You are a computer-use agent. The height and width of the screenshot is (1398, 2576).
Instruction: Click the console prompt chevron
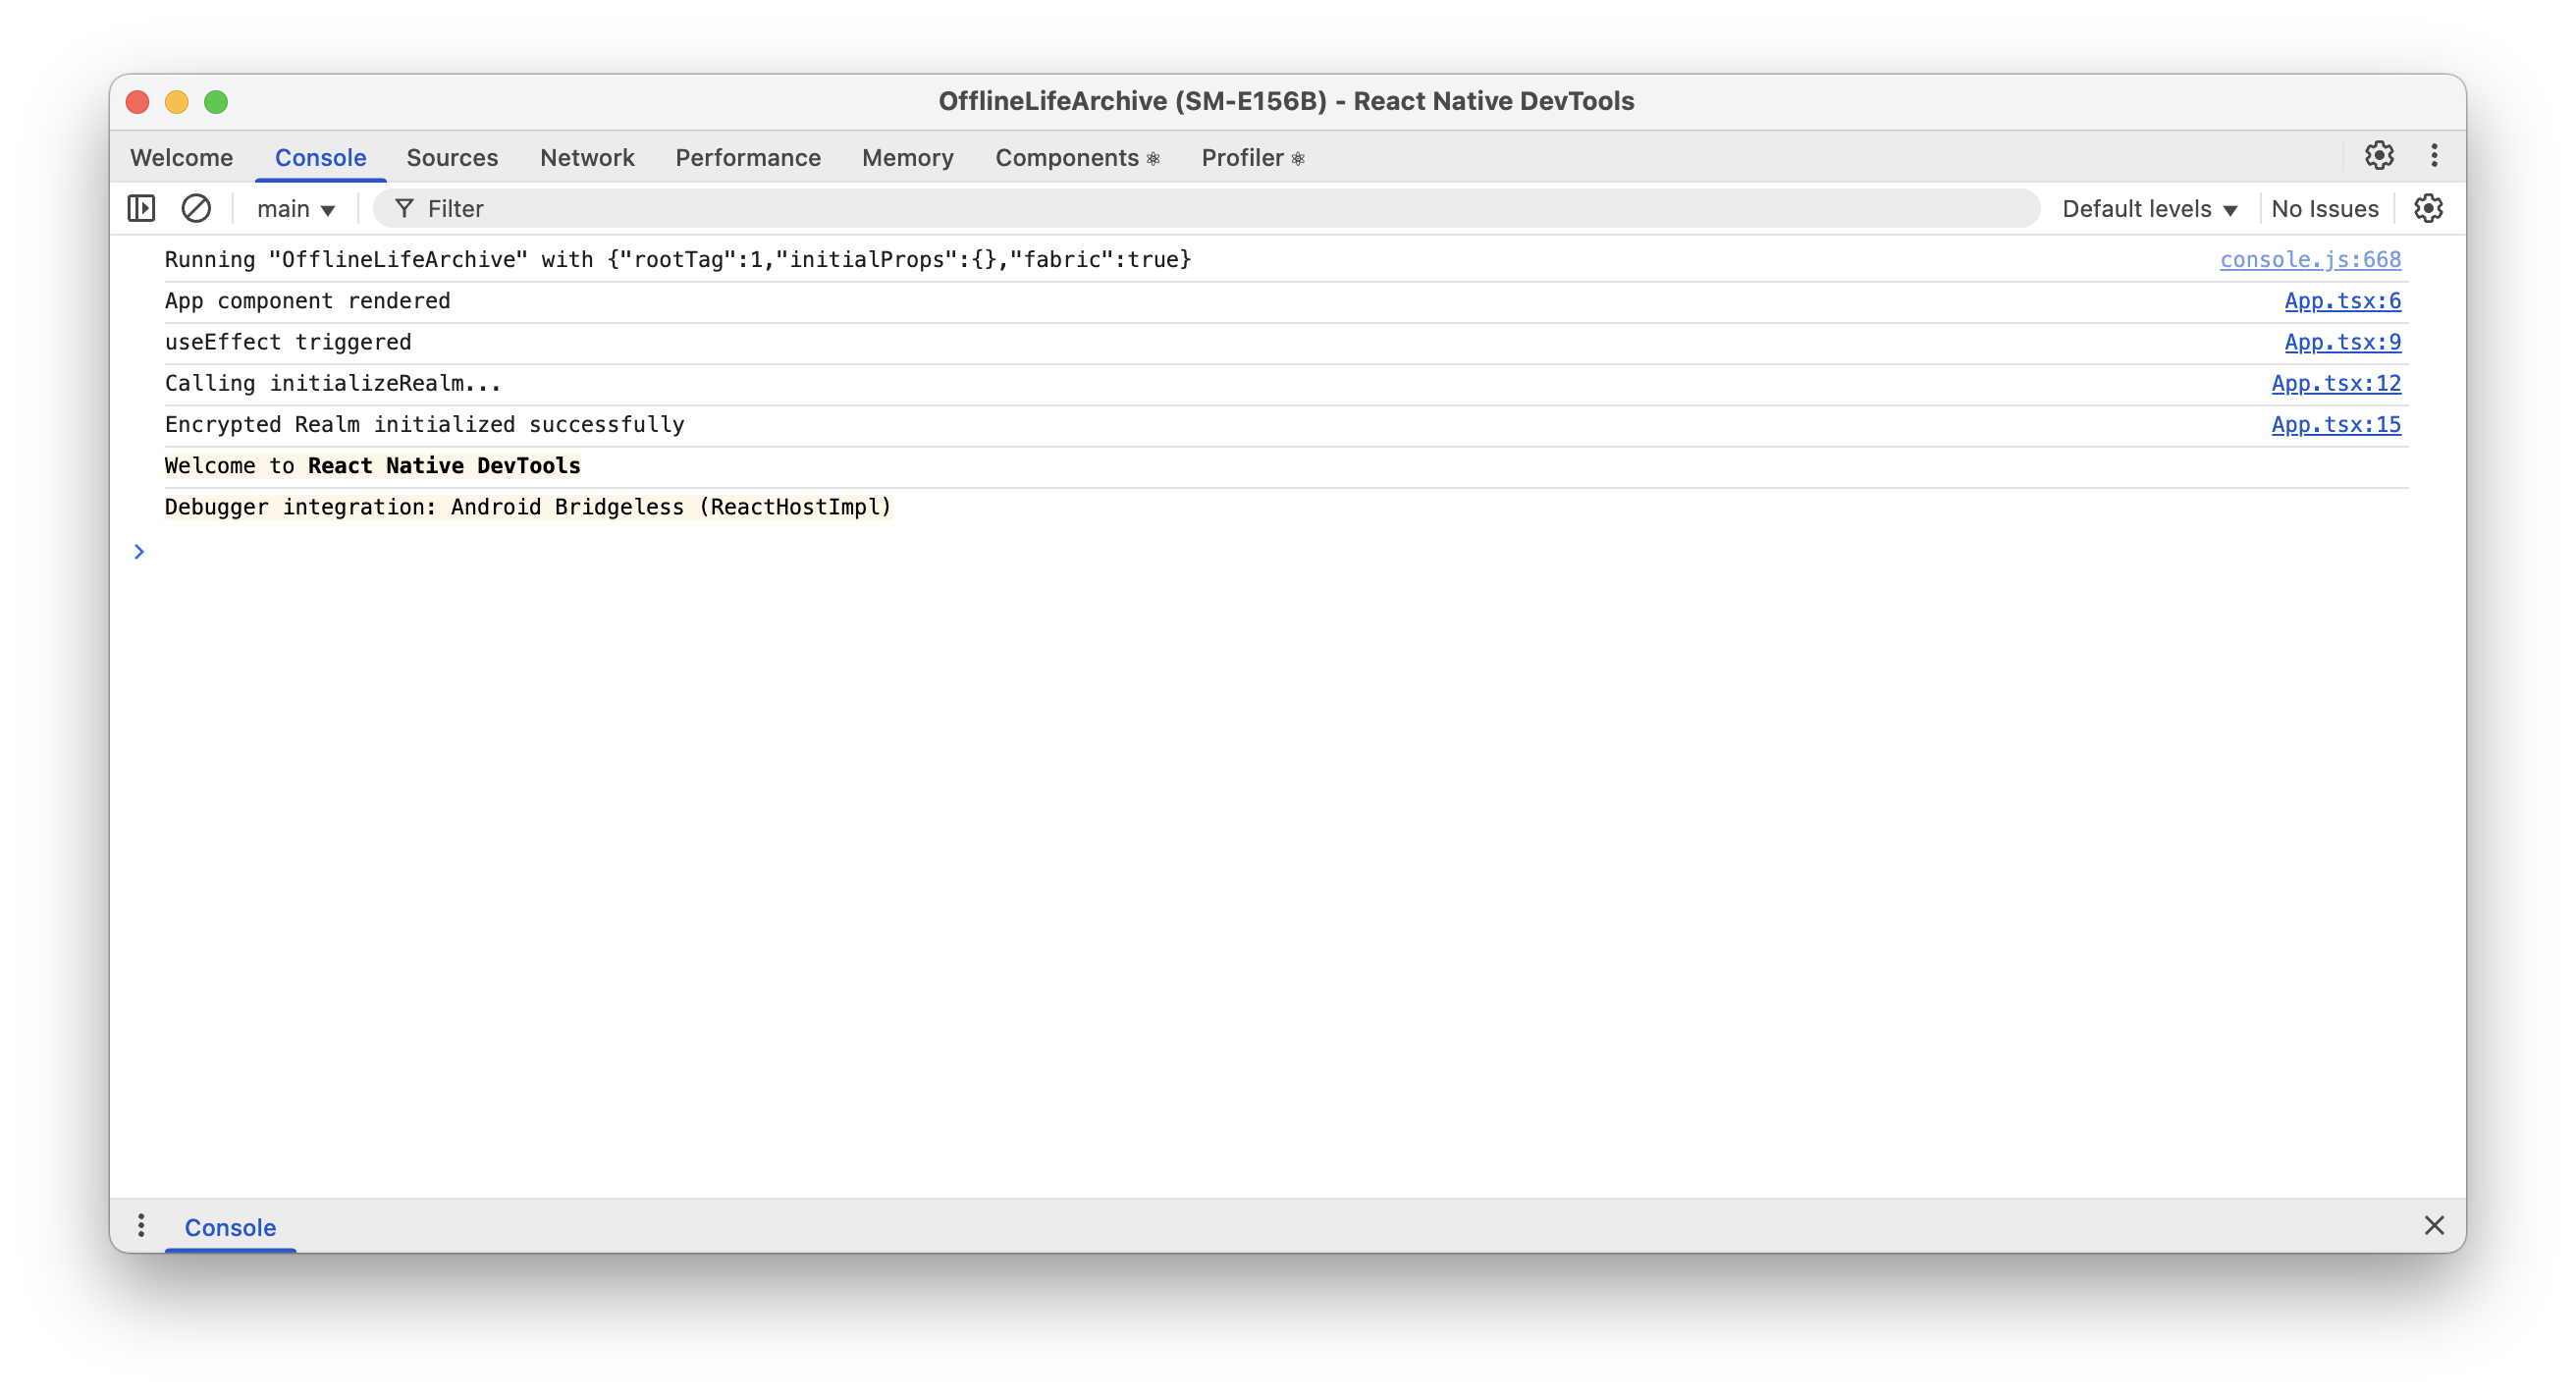click(139, 552)
